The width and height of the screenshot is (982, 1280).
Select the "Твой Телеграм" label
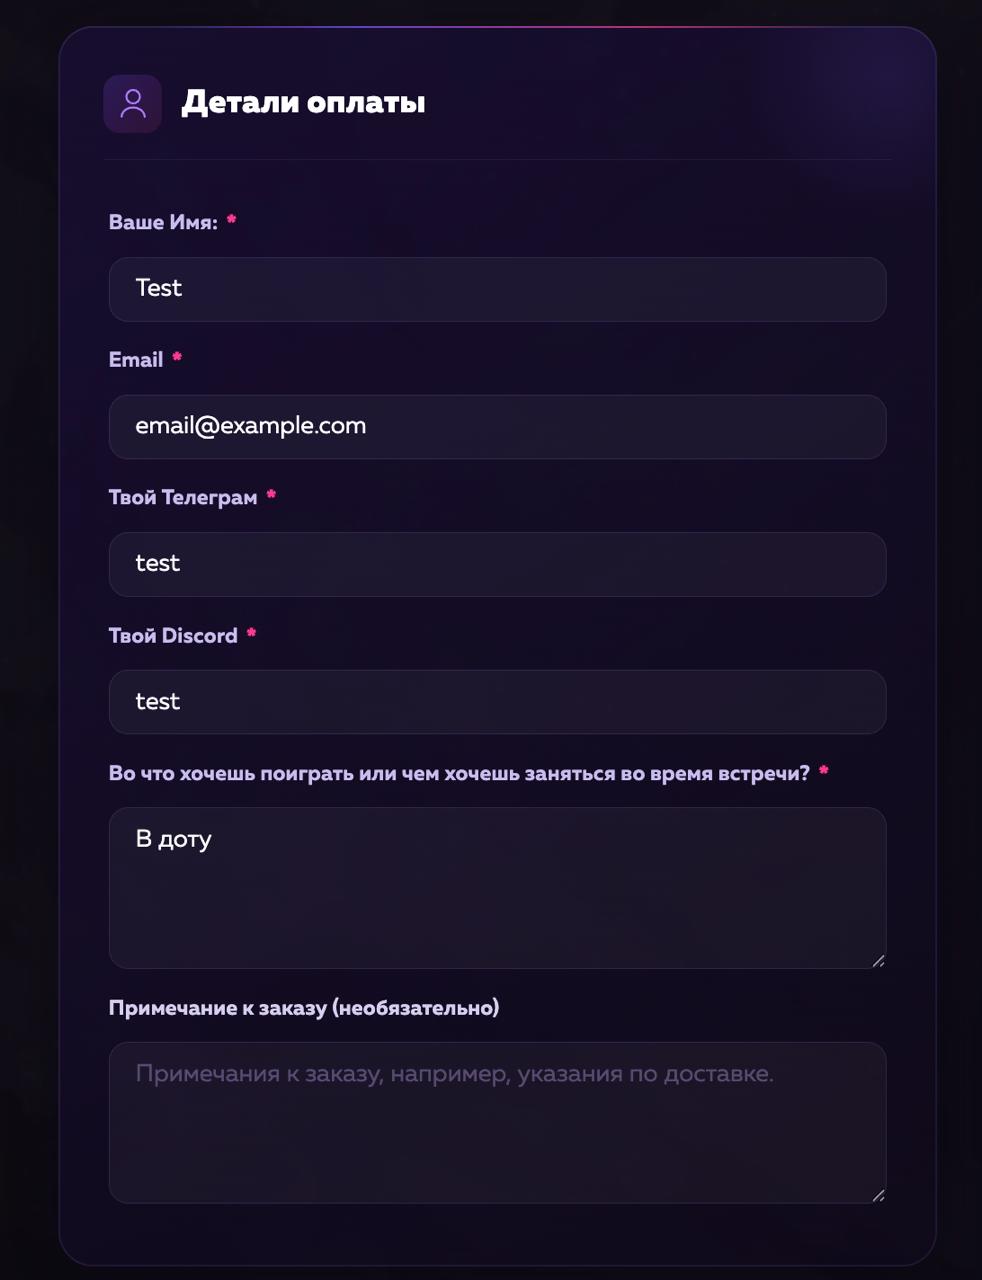(183, 497)
